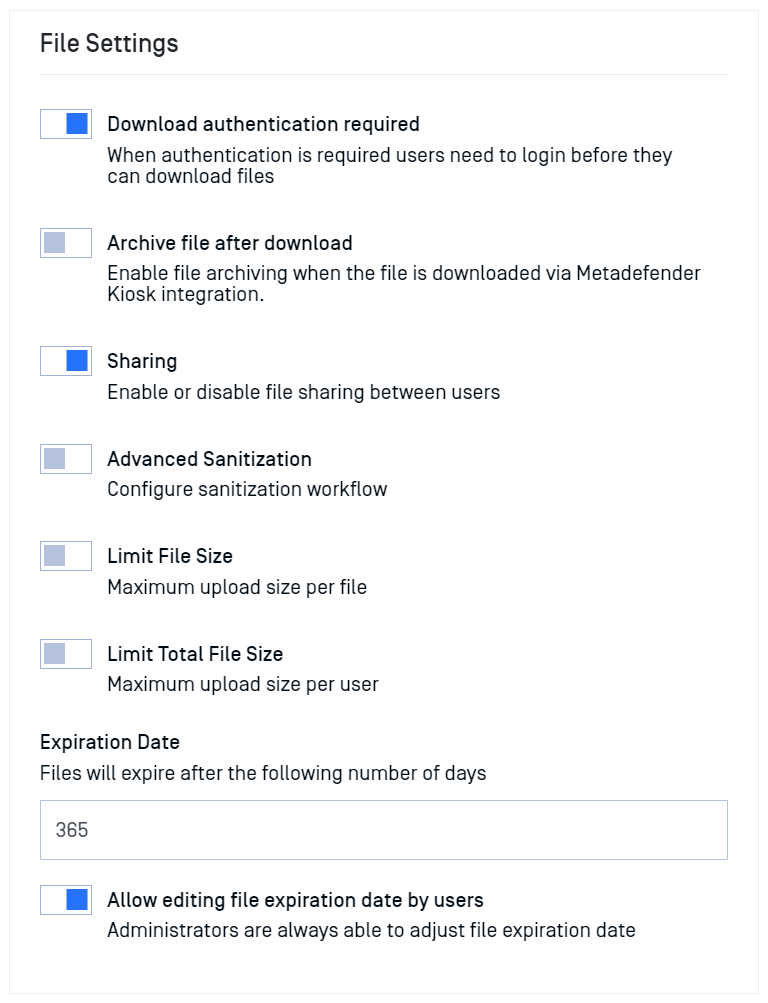Viewport: 768px width, 1003px height.
Task: Enable the Limit Total File Size toggle
Action: pos(66,654)
